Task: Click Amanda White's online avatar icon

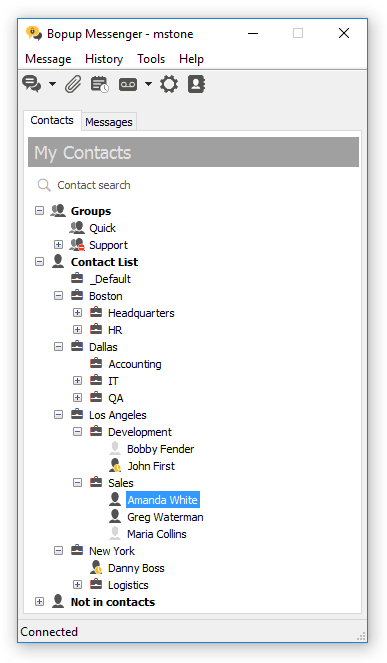Action: coord(115,499)
